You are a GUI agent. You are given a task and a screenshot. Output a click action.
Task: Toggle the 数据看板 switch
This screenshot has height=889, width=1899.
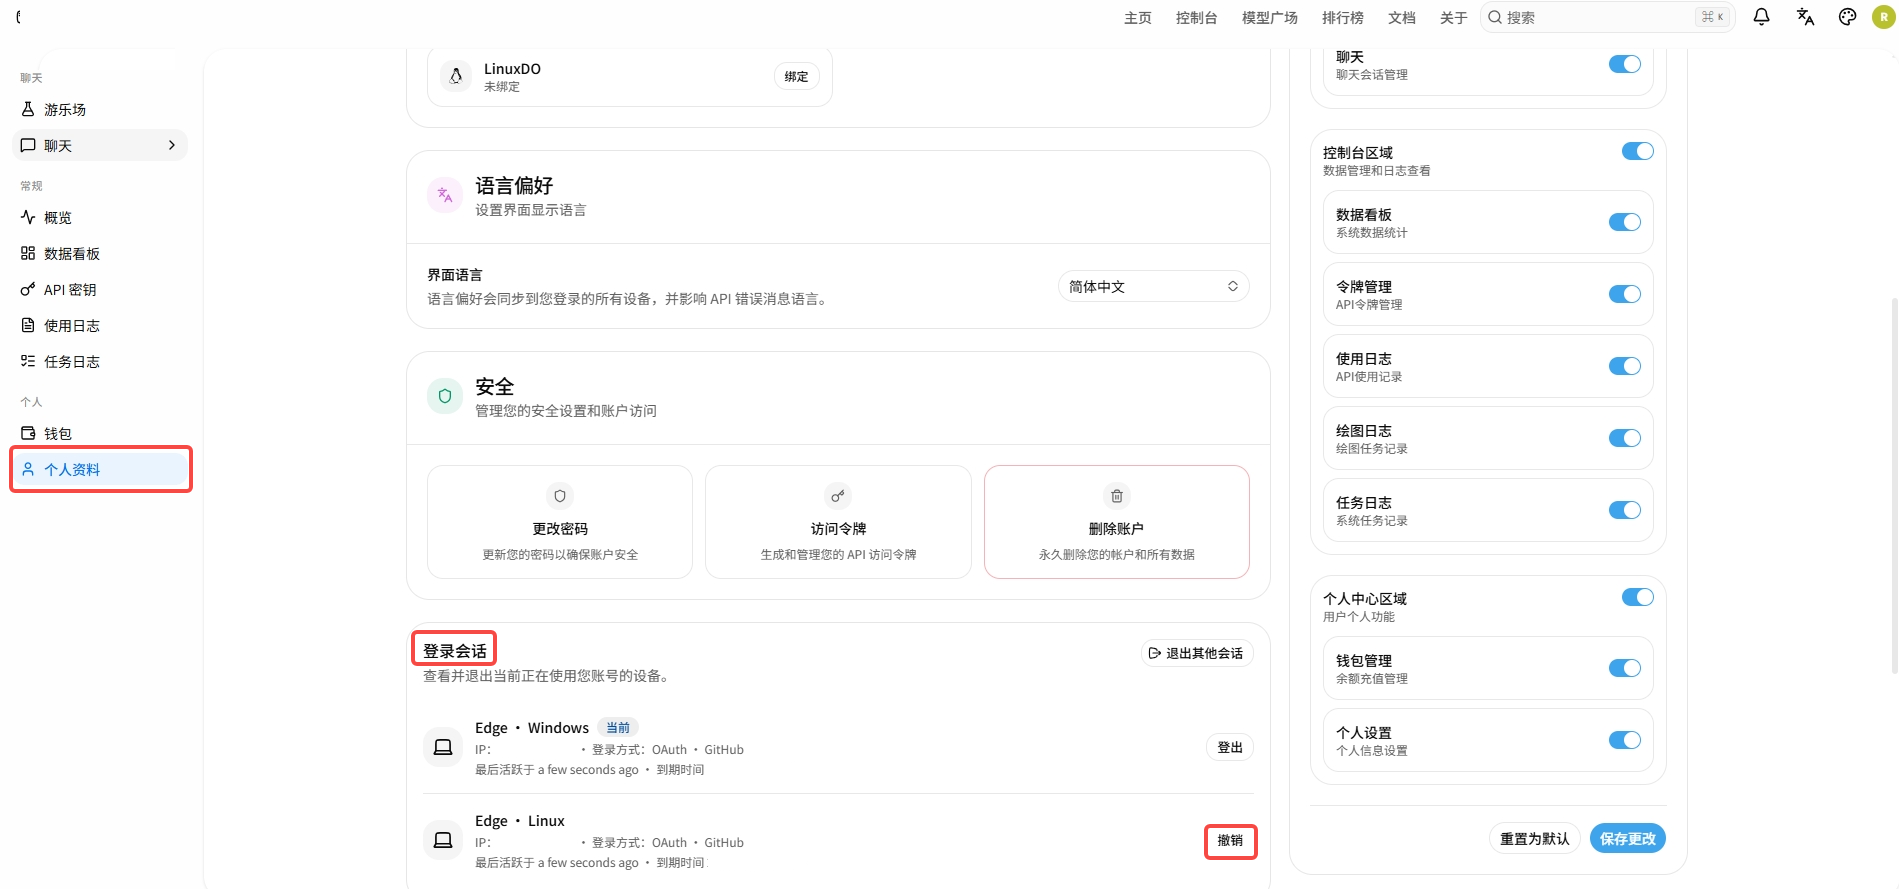tap(1625, 222)
